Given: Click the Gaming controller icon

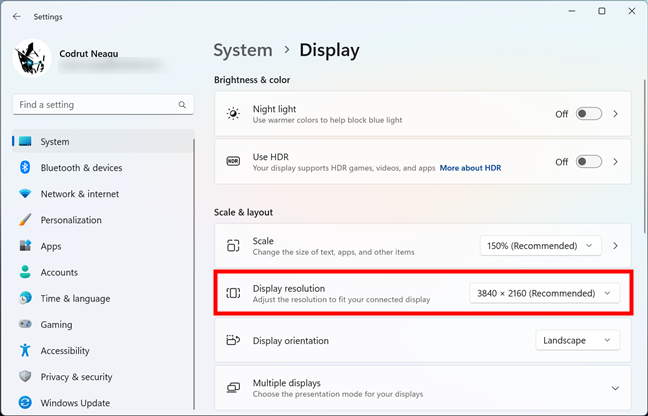Looking at the screenshot, I should (25, 325).
